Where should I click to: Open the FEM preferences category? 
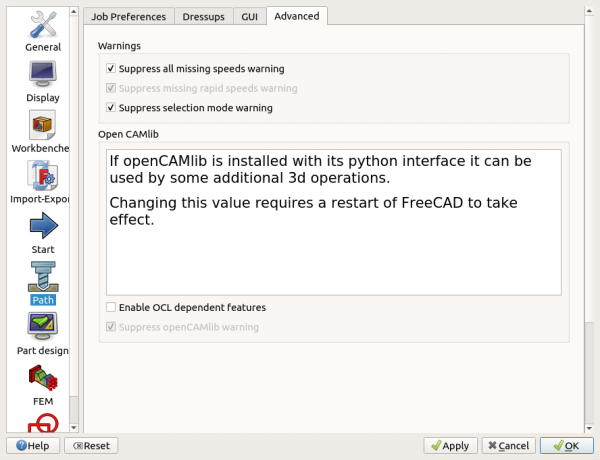[42, 385]
